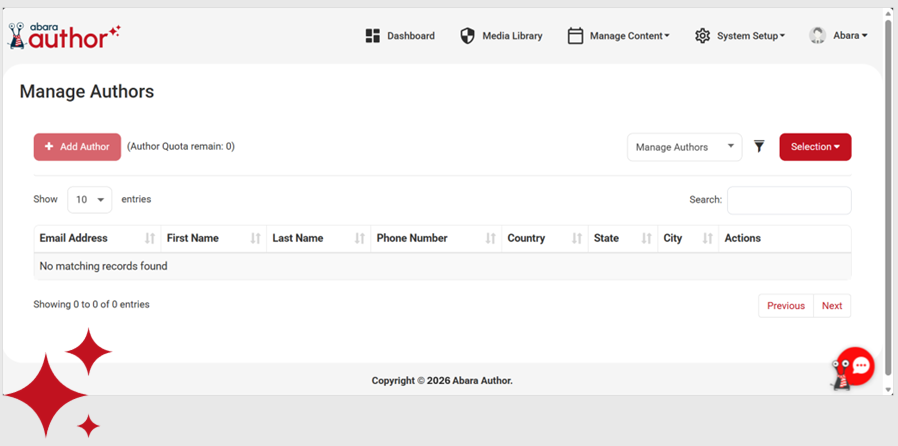Click the filter funnel icon
This screenshot has height=446, width=898.
click(x=759, y=147)
